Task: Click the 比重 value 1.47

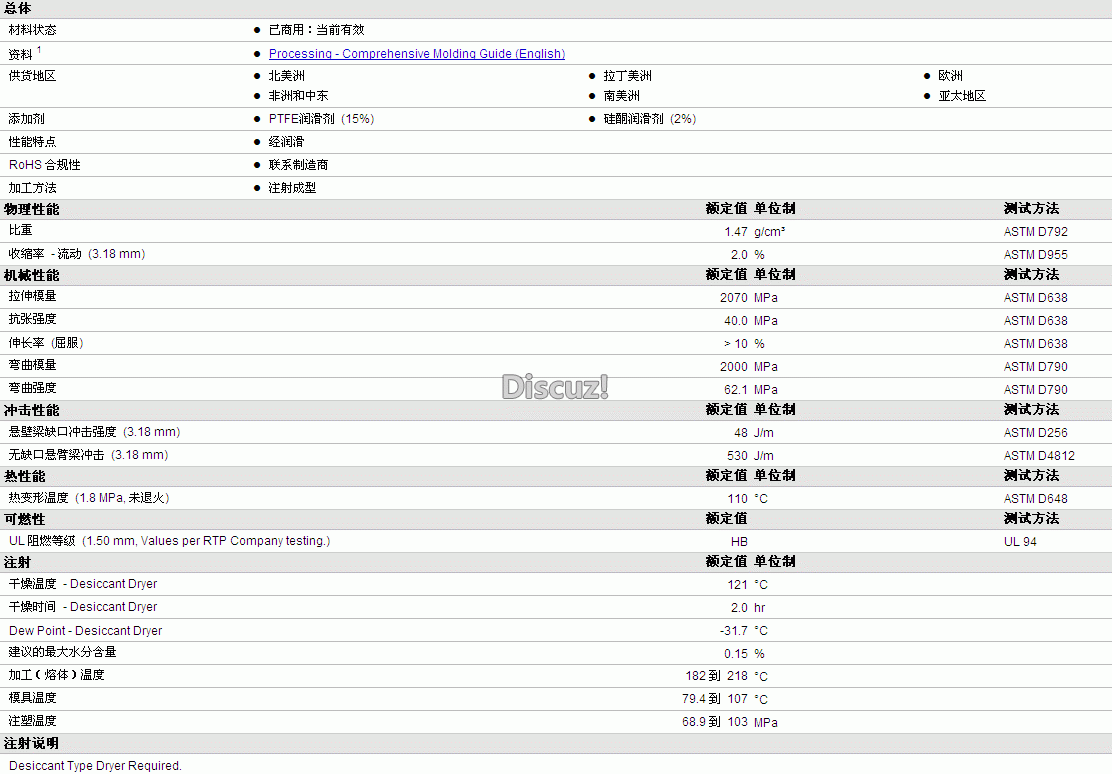Action: 735,232
